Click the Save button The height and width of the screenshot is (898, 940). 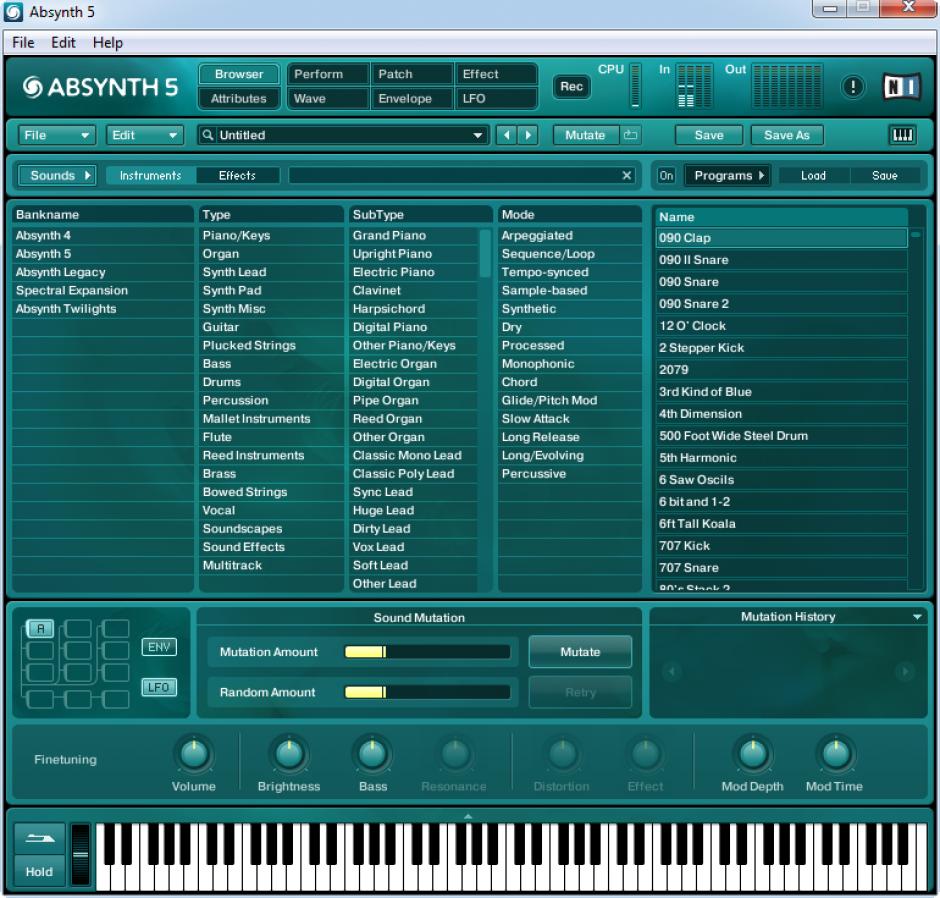point(709,135)
